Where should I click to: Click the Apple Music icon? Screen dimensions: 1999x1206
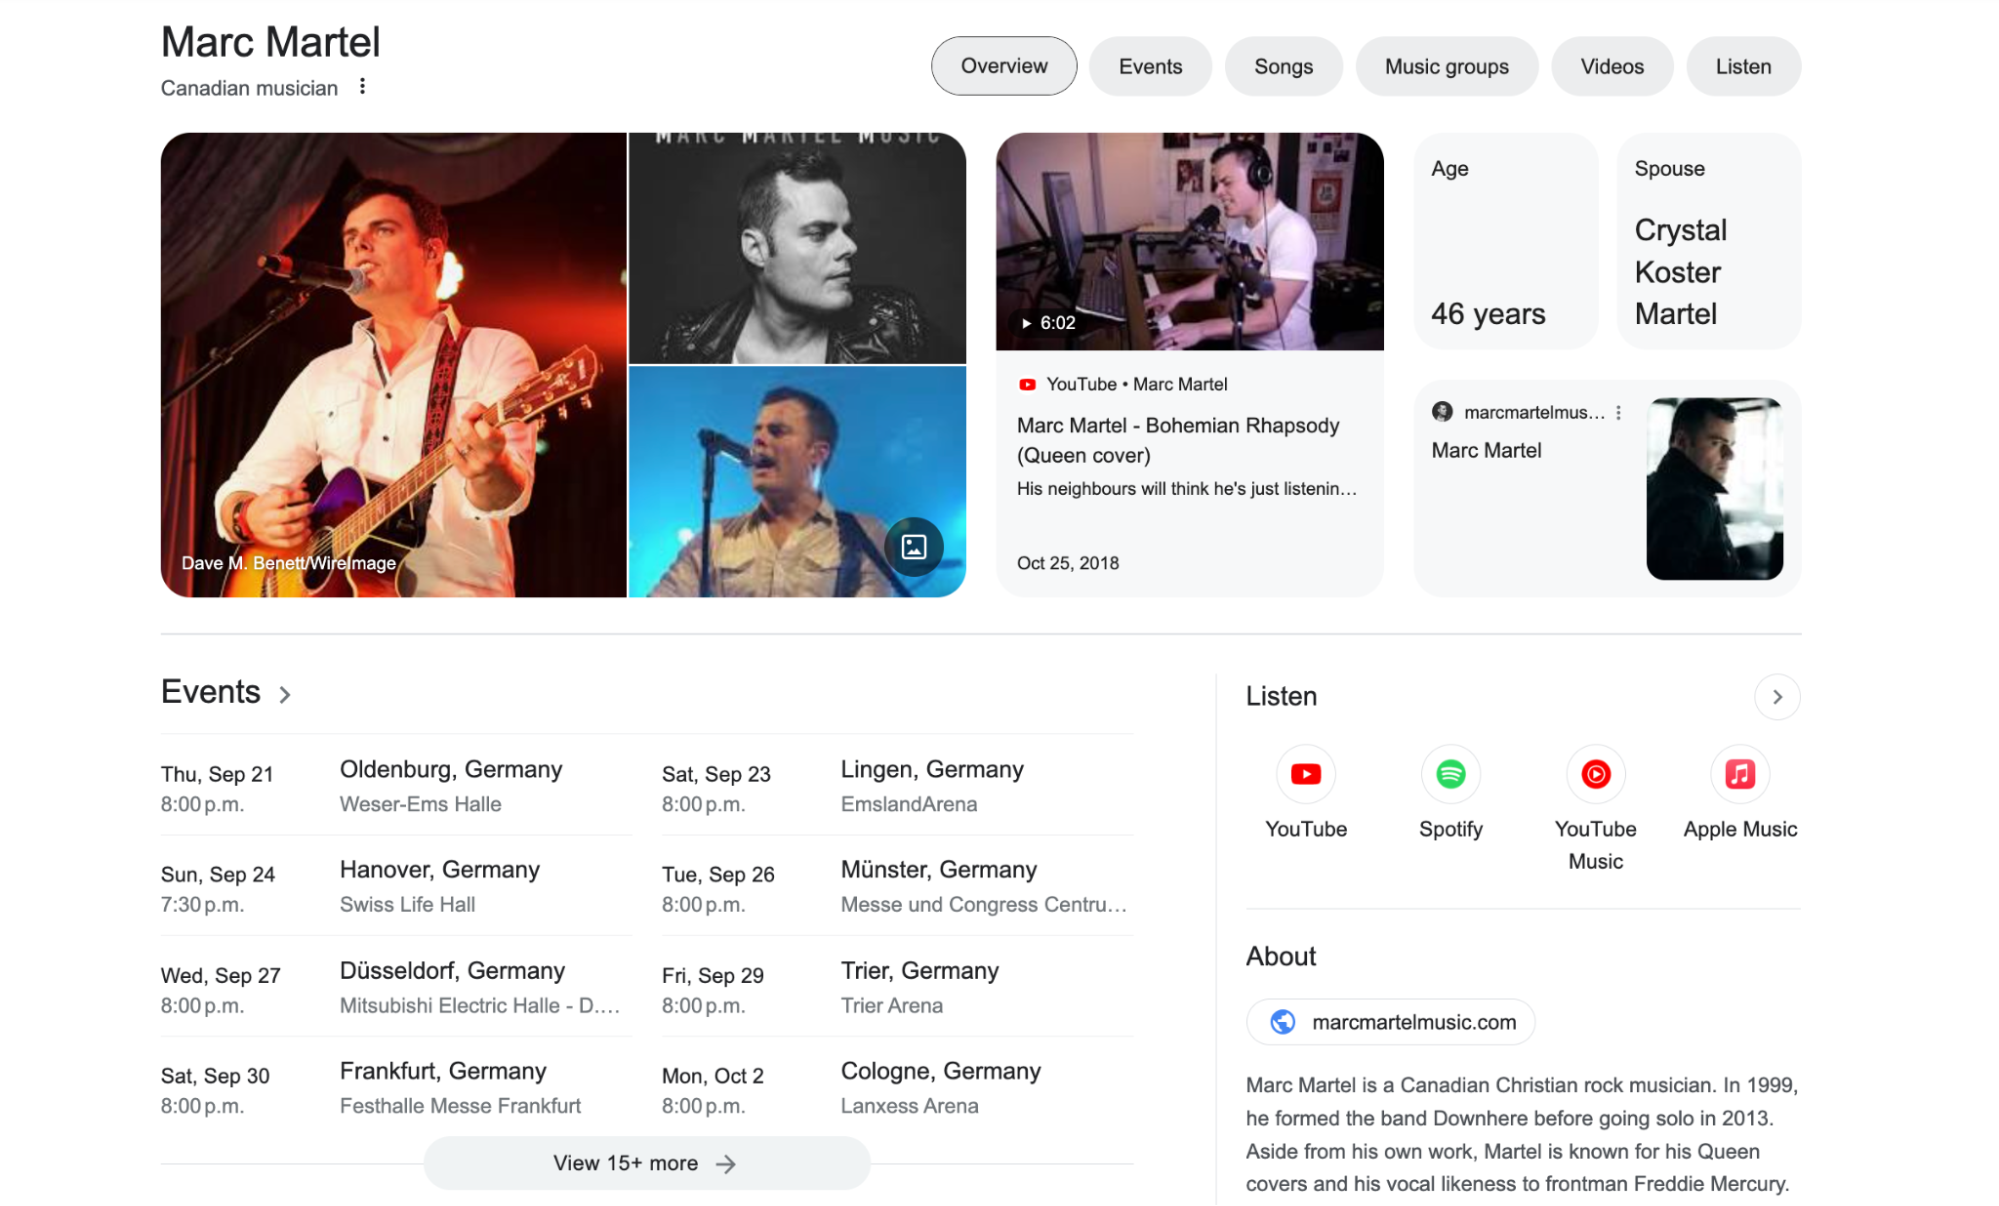1739,775
